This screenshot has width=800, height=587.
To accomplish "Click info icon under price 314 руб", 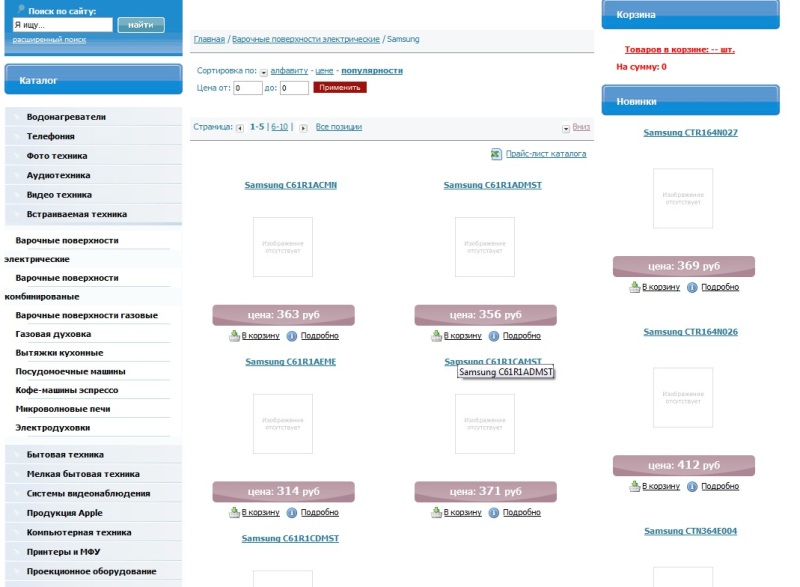I will tap(292, 513).
